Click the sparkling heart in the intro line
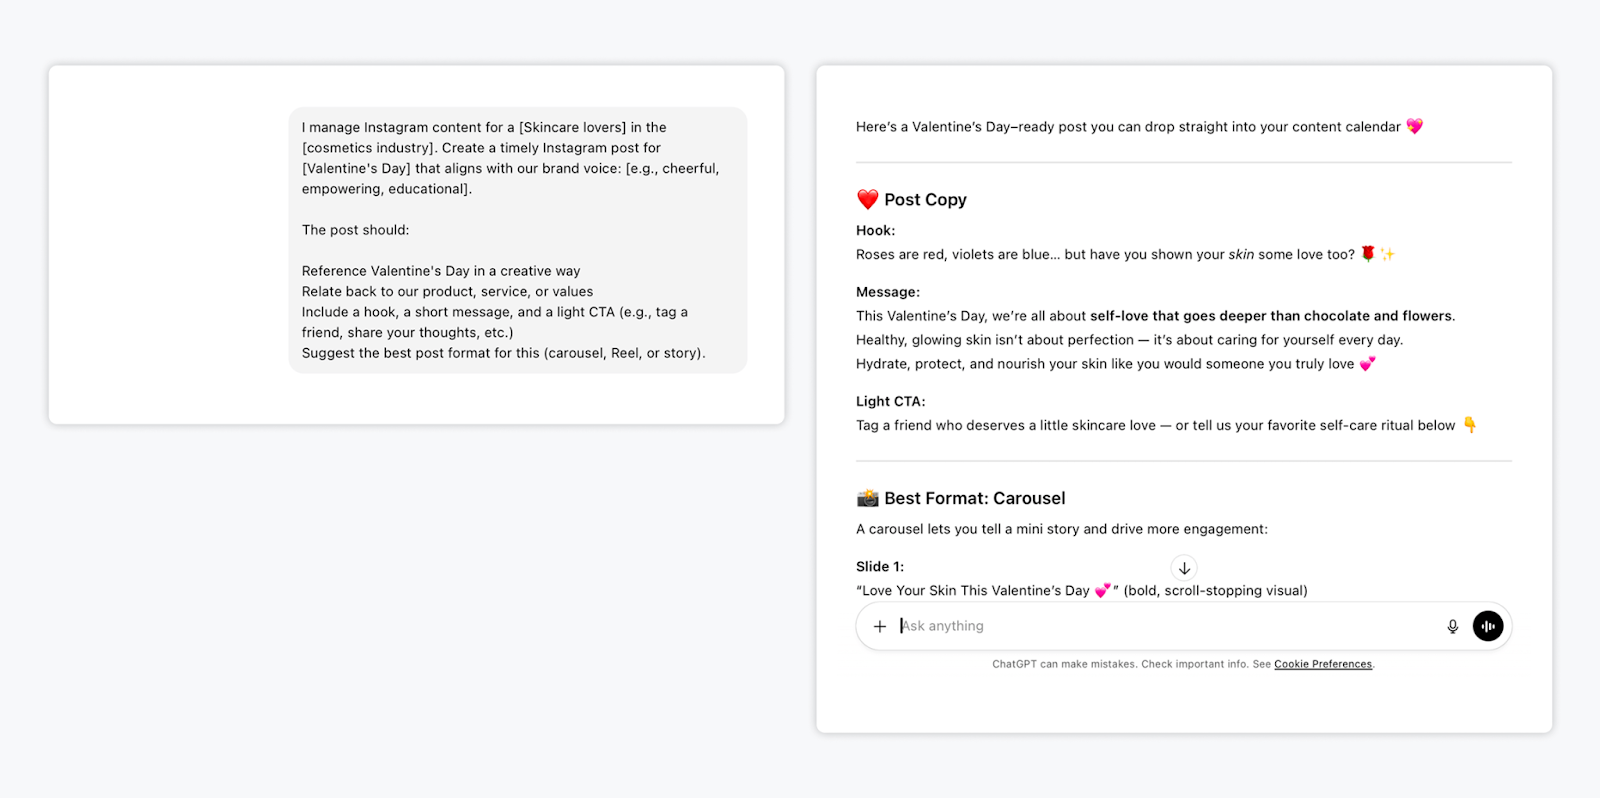1600x798 pixels. (1414, 126)
